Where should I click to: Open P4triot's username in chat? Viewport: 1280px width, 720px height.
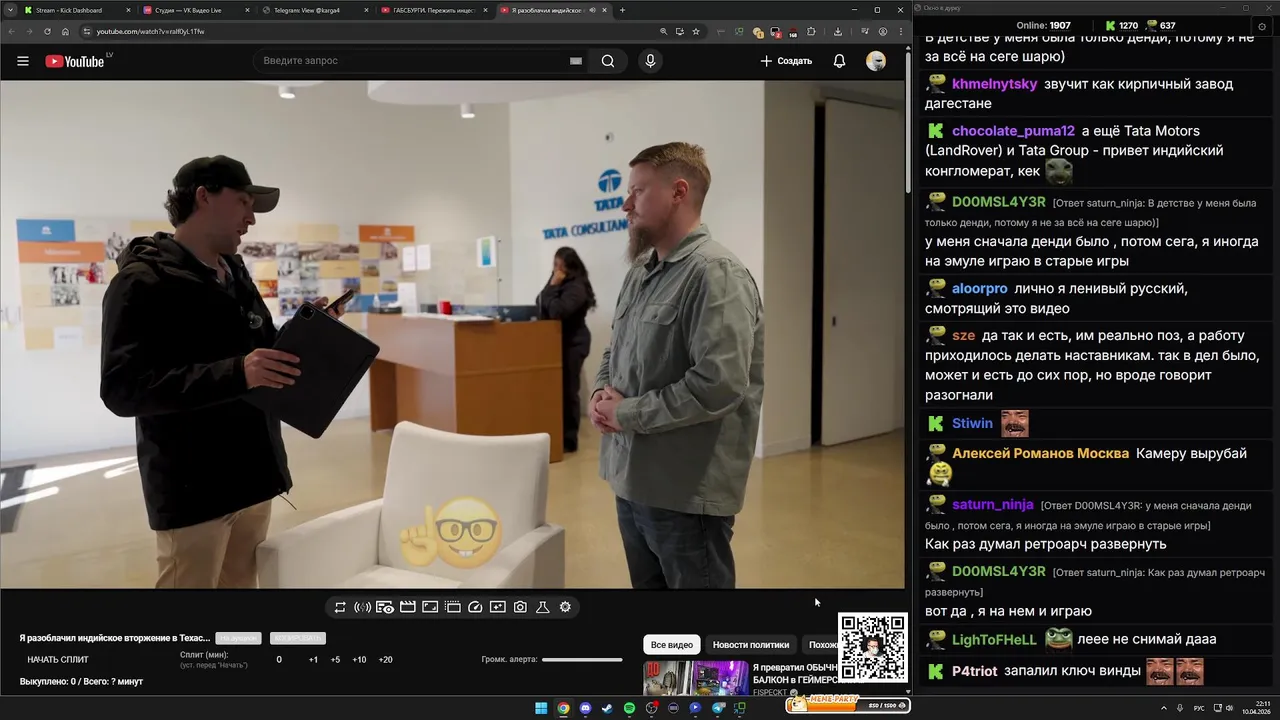coord(974,672)
